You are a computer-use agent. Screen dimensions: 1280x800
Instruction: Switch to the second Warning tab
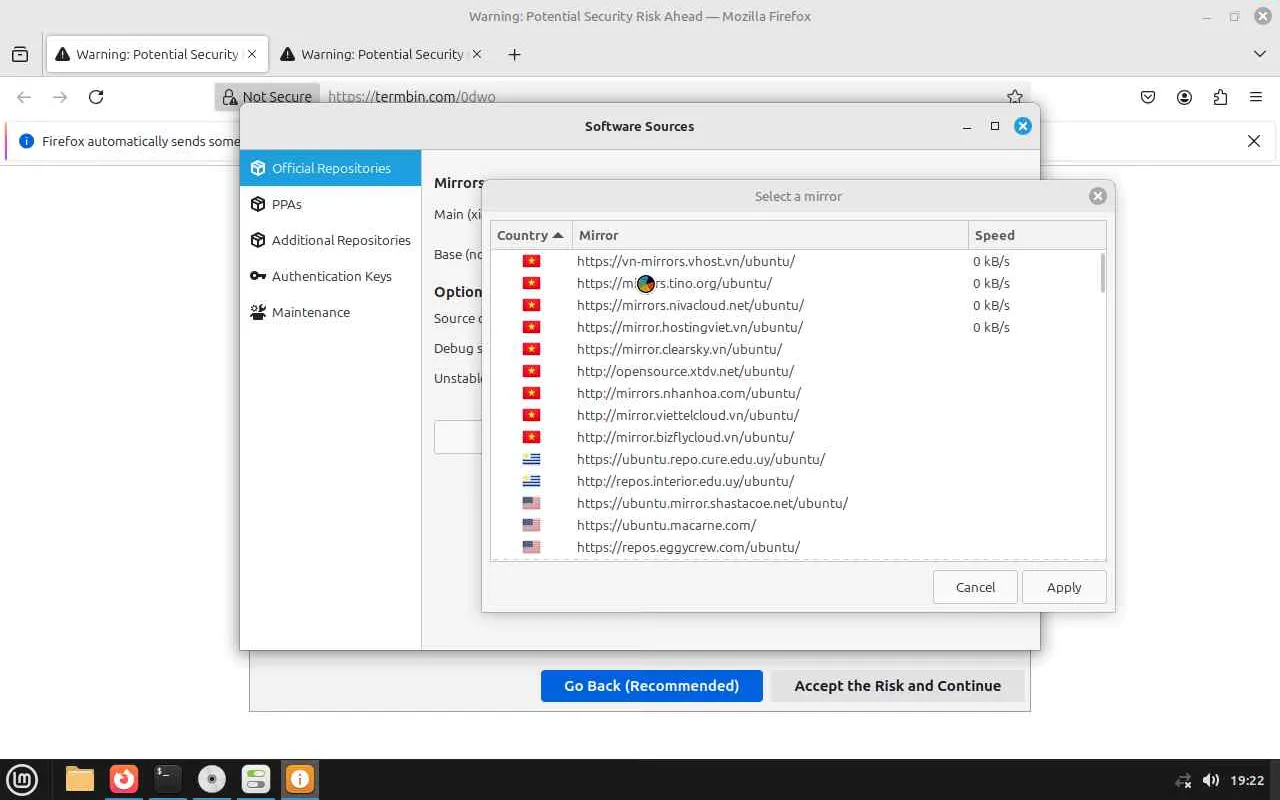click(x=382, y=54)
